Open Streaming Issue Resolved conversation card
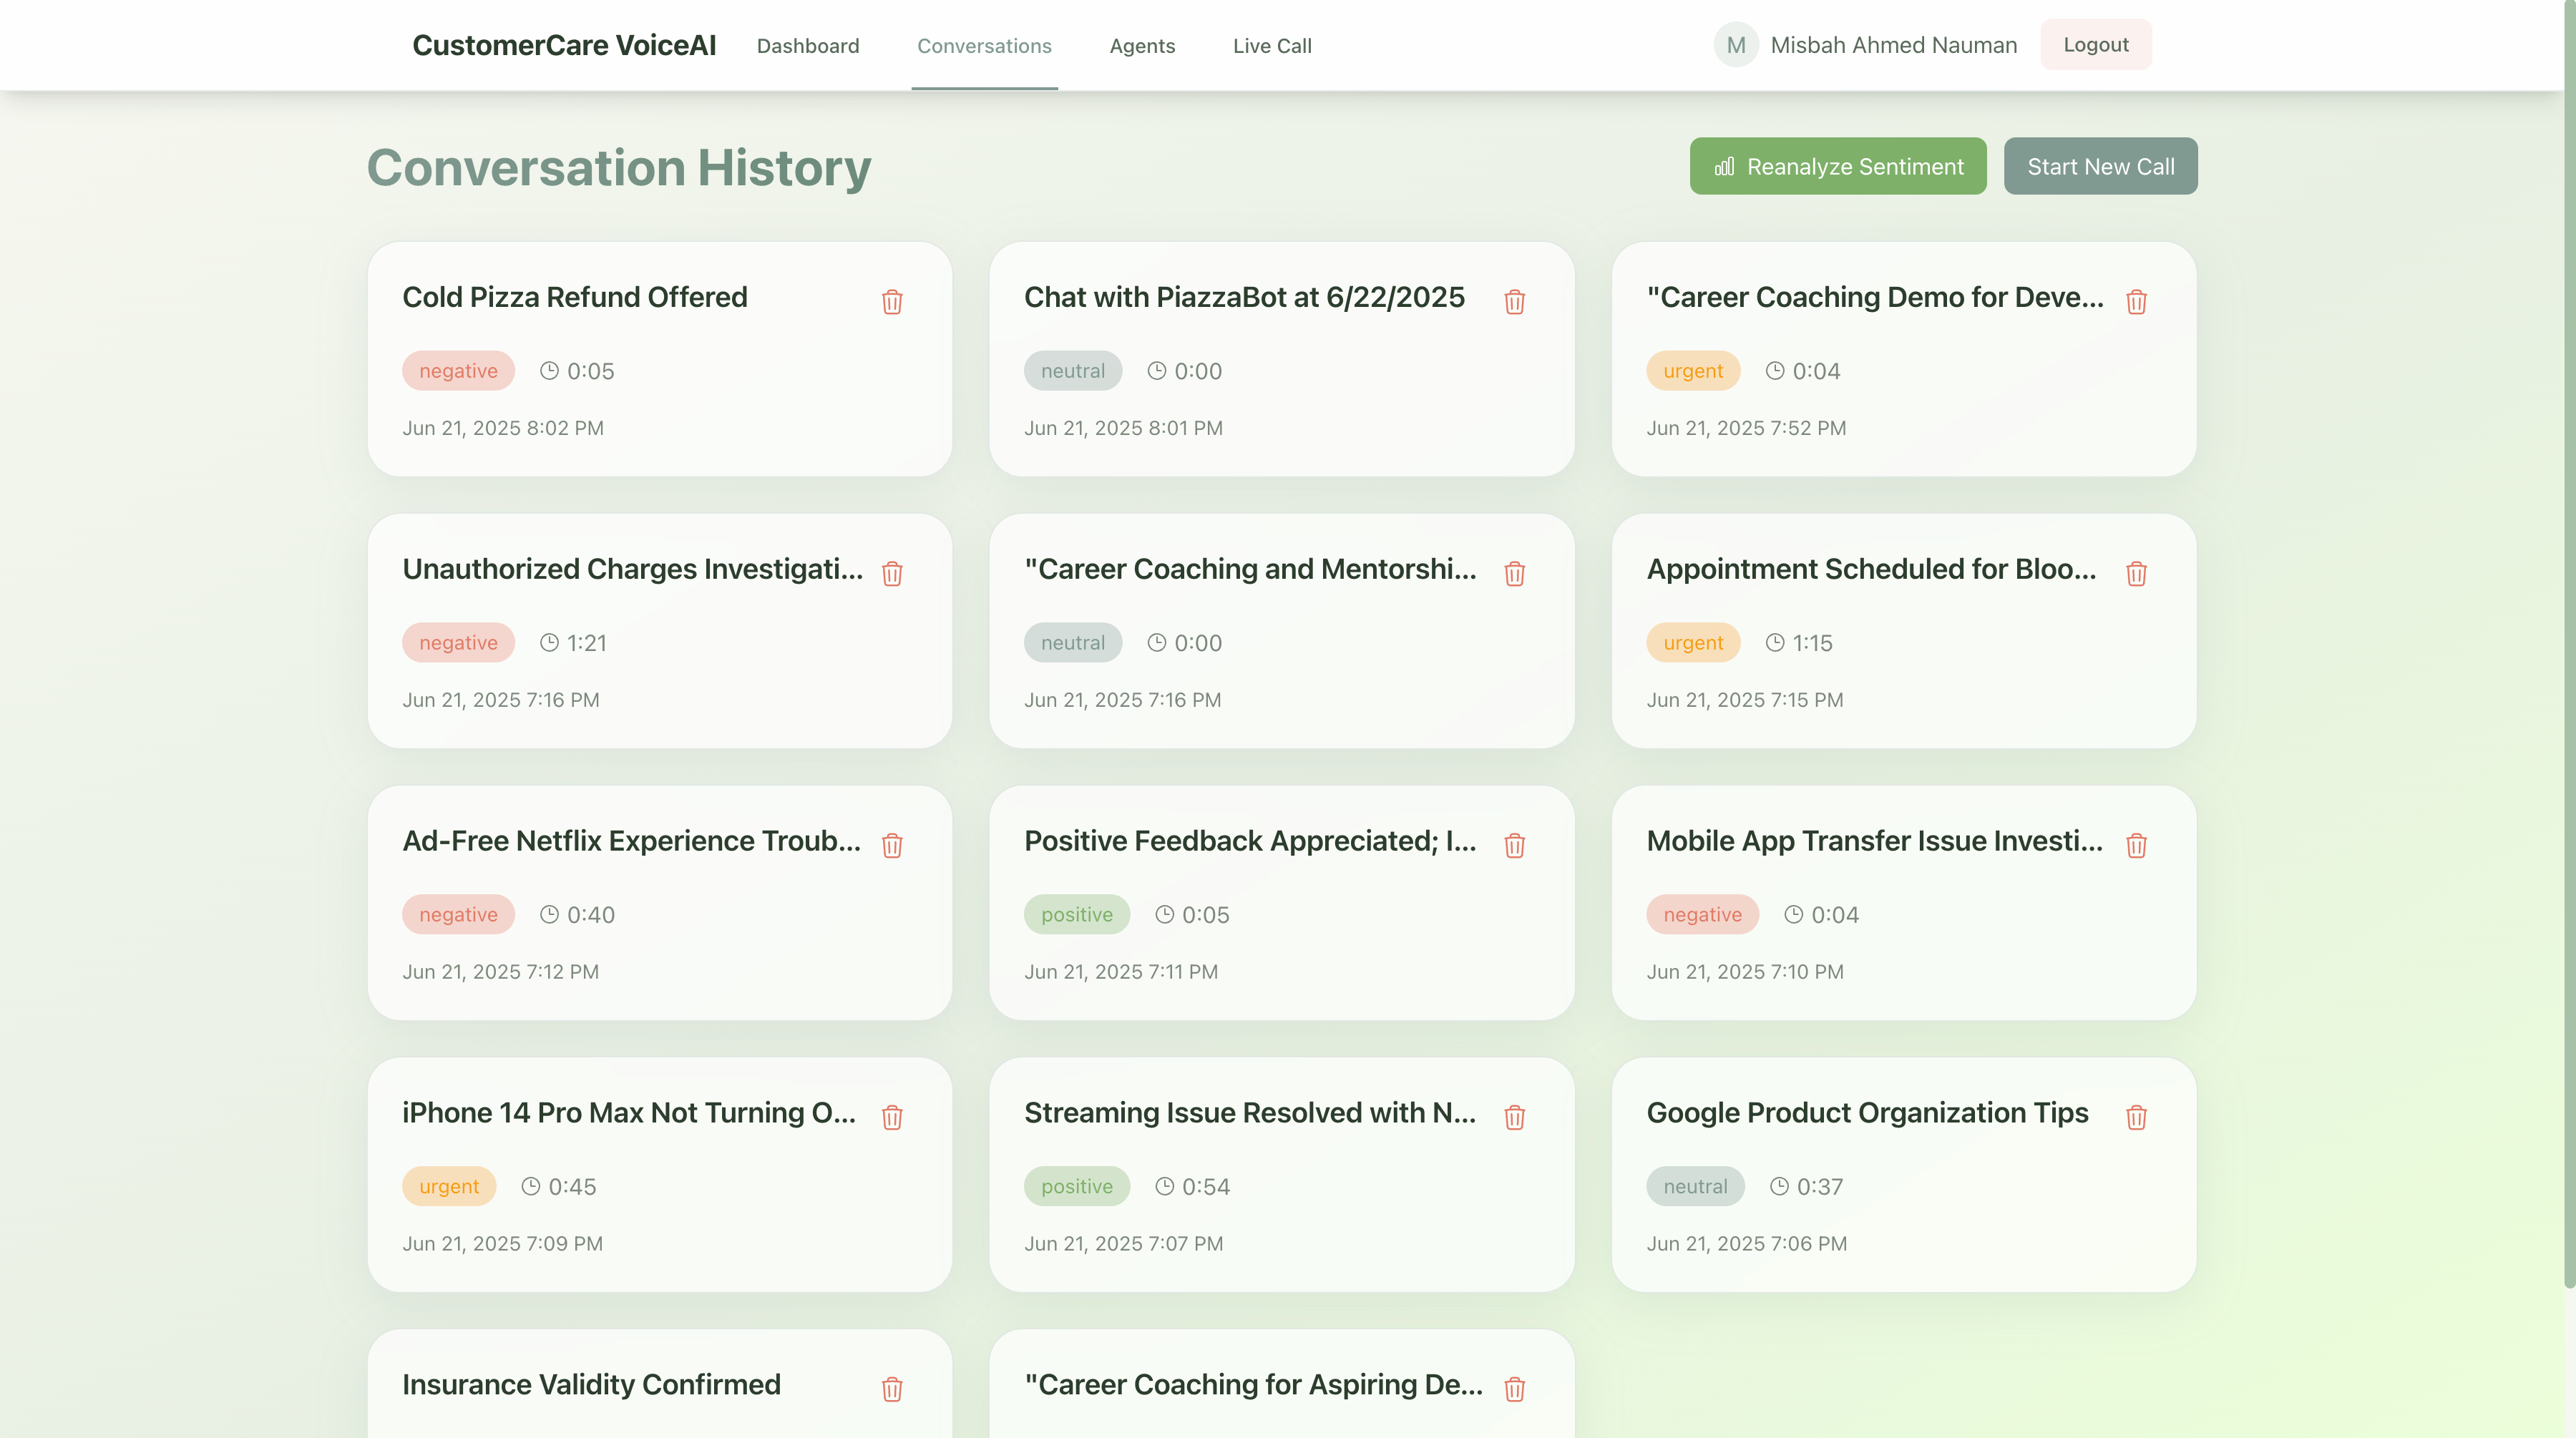Viewport: 2576px width, 1438px height. pyautogui.click(x=1249, y=1113)
